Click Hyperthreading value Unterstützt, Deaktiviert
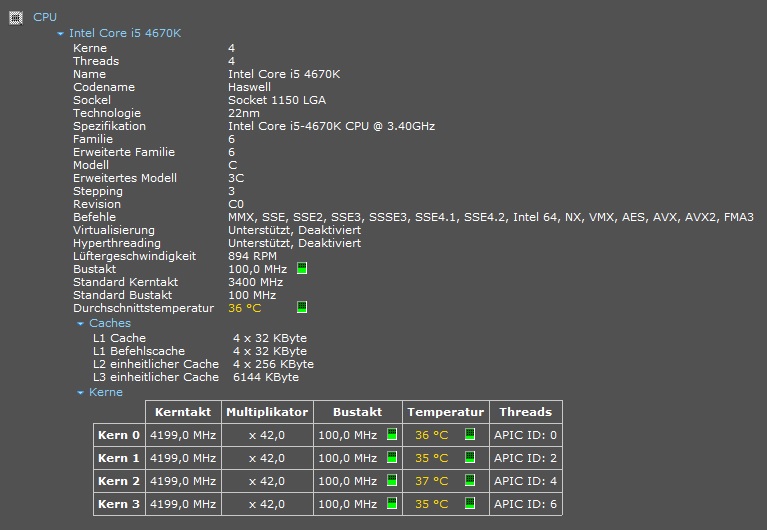The height and width of the screenshot is (530, 767). pyautogui.click(x=294, y=243)
